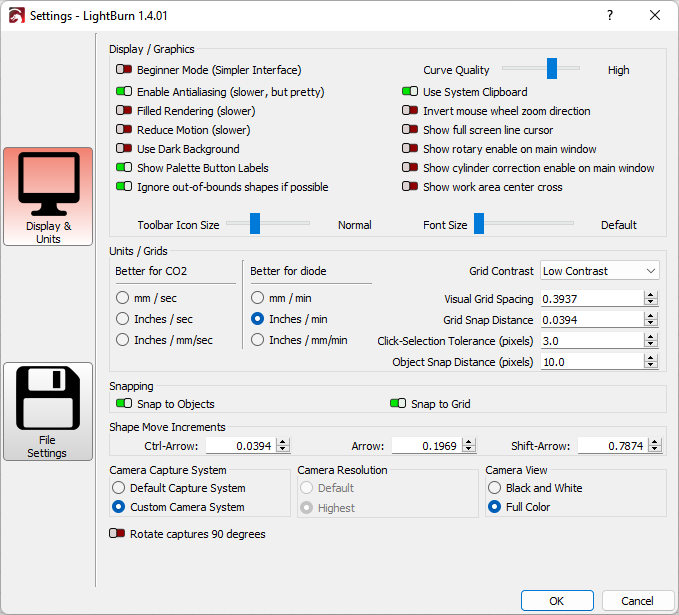Click the Grid Snap Distance field
This screenshot has height=615, width=679.
592,320
